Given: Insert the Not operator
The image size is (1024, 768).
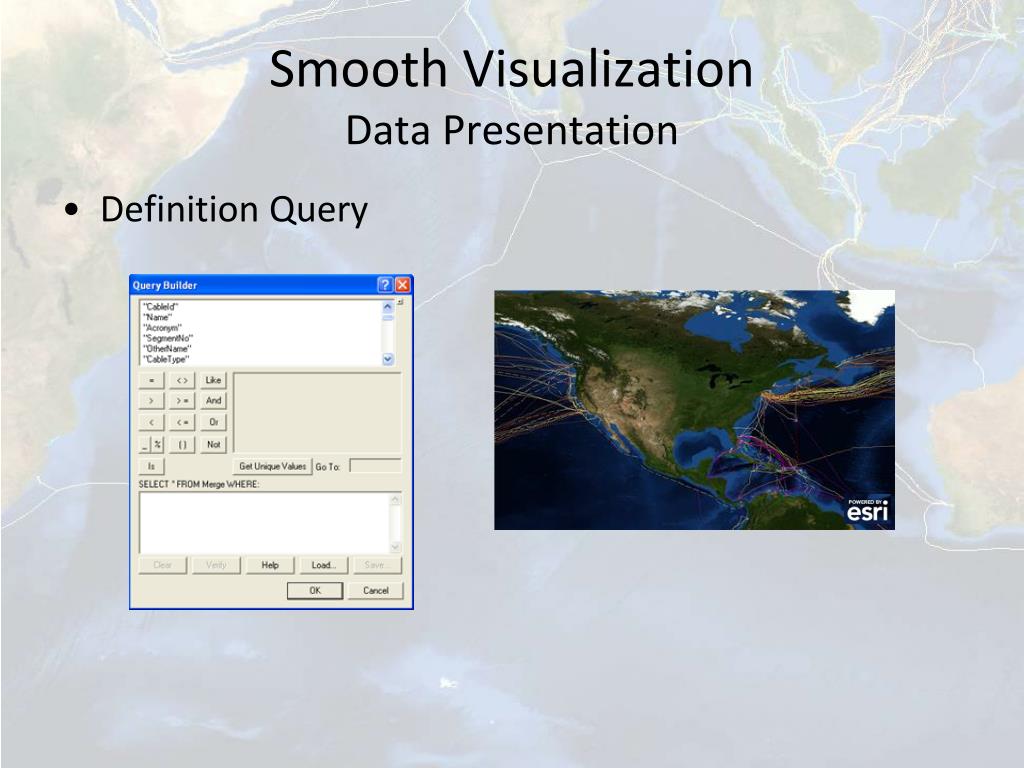Looking at the screenshot, I should (214, 445).
